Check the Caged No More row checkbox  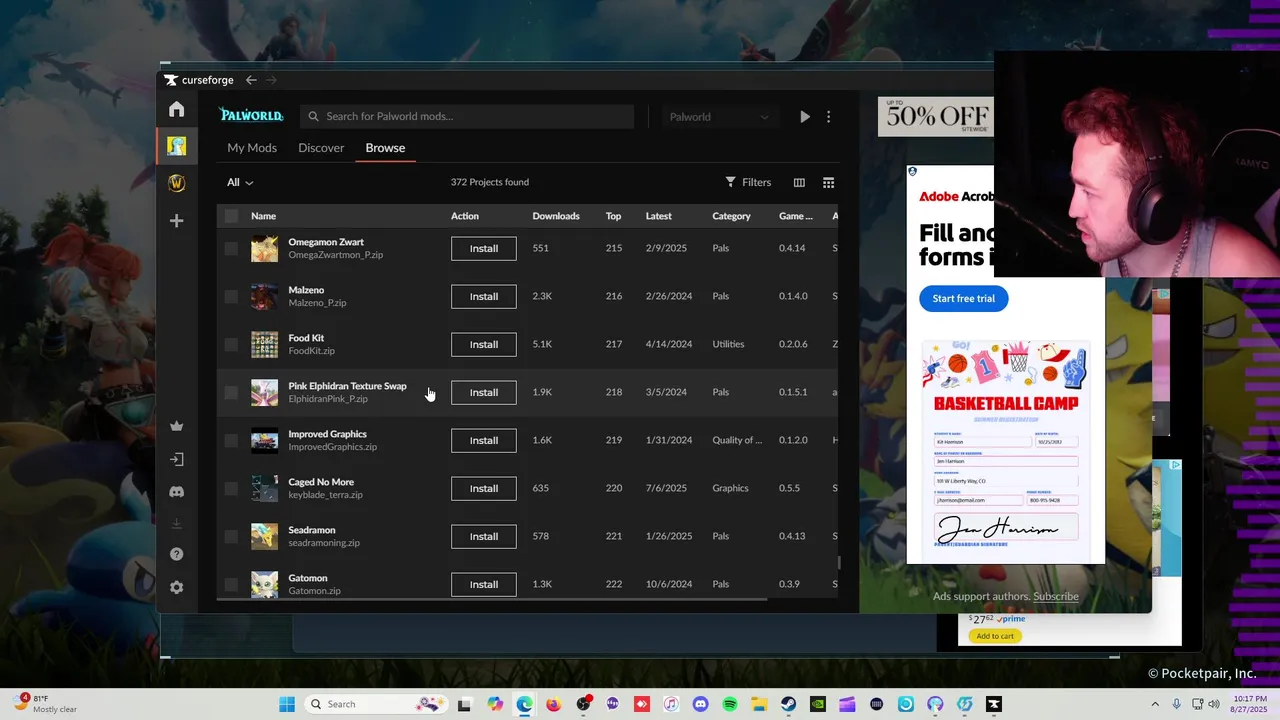(232, 488)
